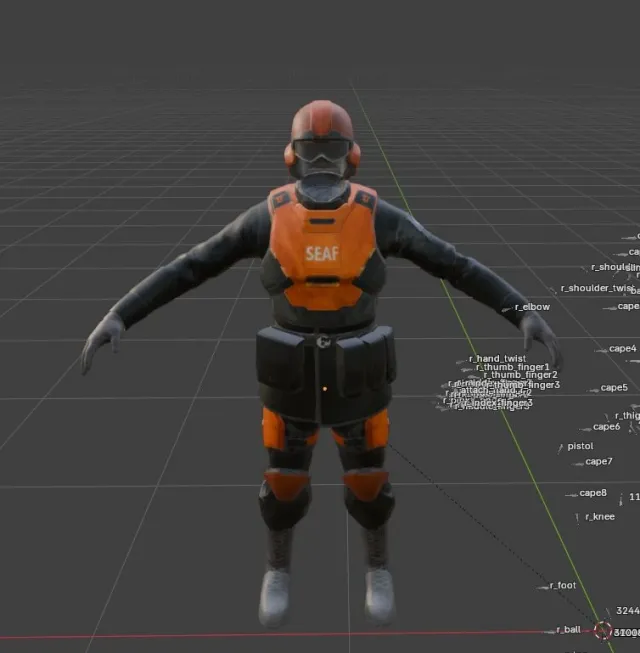Pick the cape7 bone label
Viewport: 640px width, 653px height.
(599, 461)
